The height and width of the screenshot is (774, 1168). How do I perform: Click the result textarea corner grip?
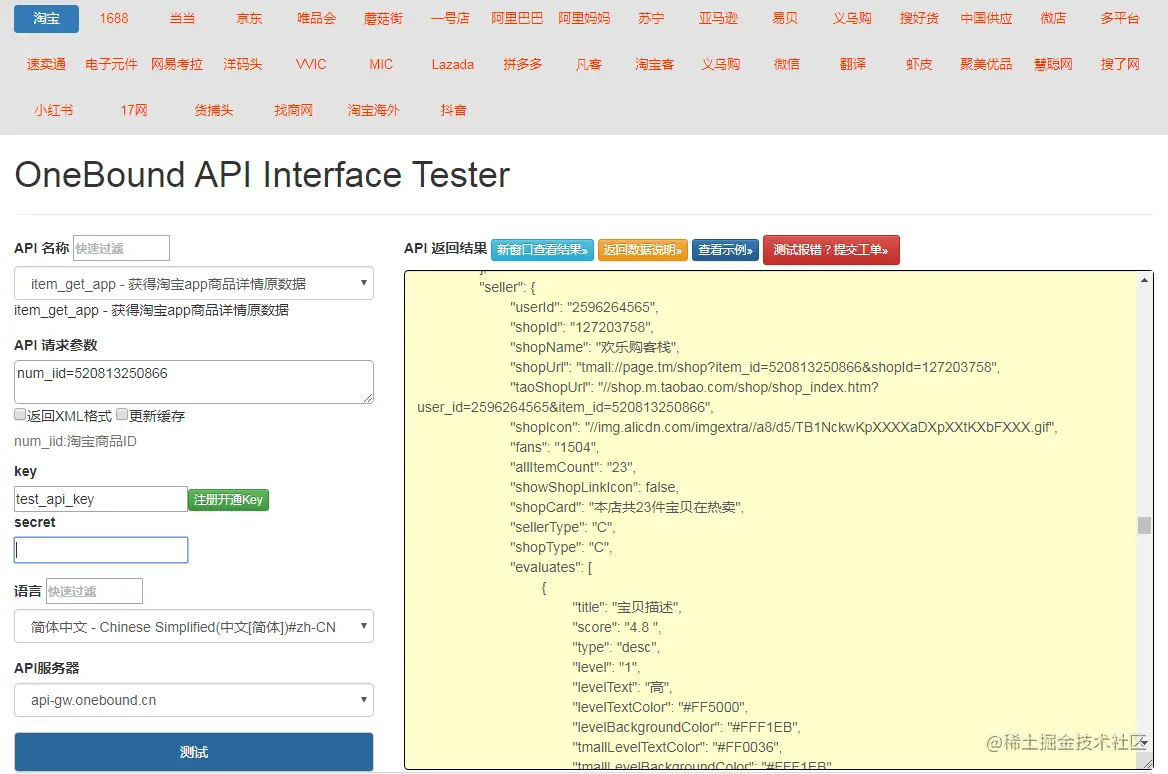click(x=1147, y=764)
